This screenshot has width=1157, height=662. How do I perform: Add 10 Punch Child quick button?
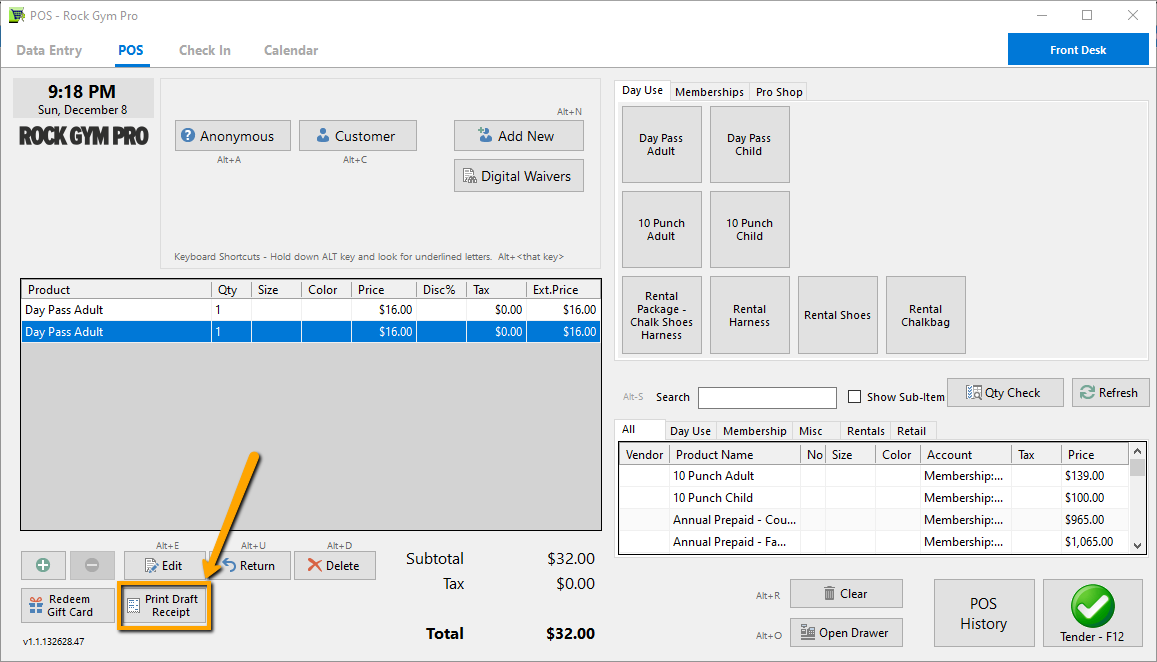pos(749,230)
